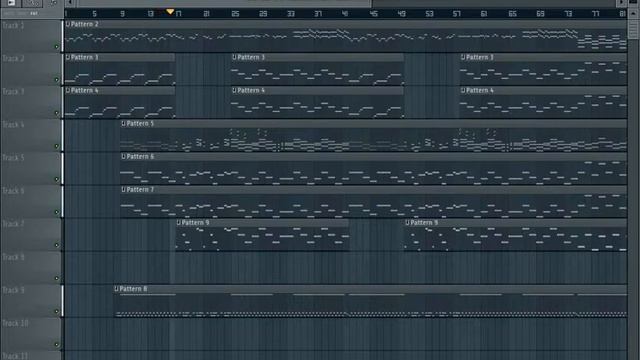Screen dimensions: 640x360
Task: Select the Pattern 5 clip title bar
Action: [x=373, y=124]
